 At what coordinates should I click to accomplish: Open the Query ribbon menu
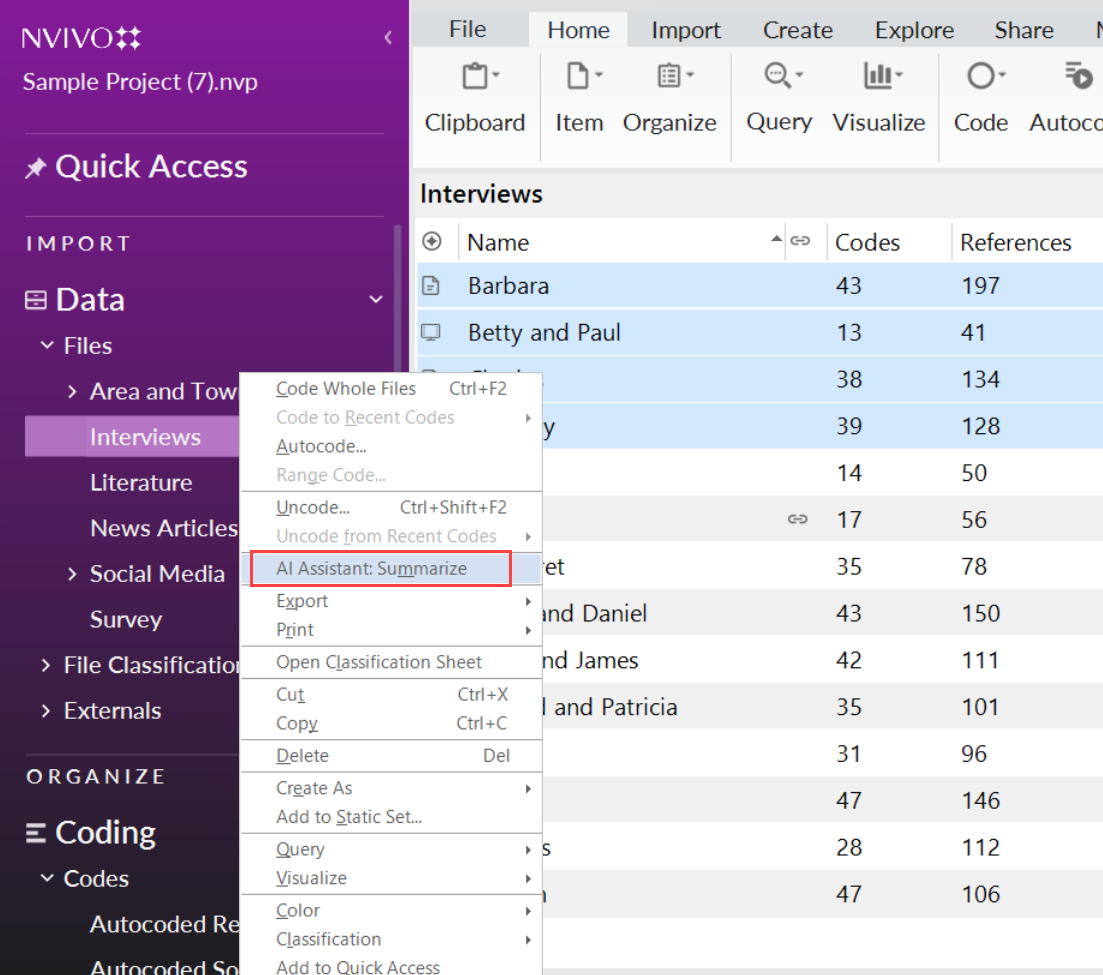click(x=779, y=96)
